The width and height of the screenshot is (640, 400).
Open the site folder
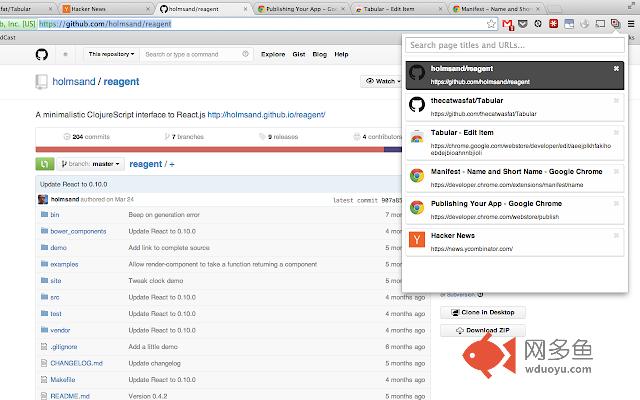coord(56,280)
